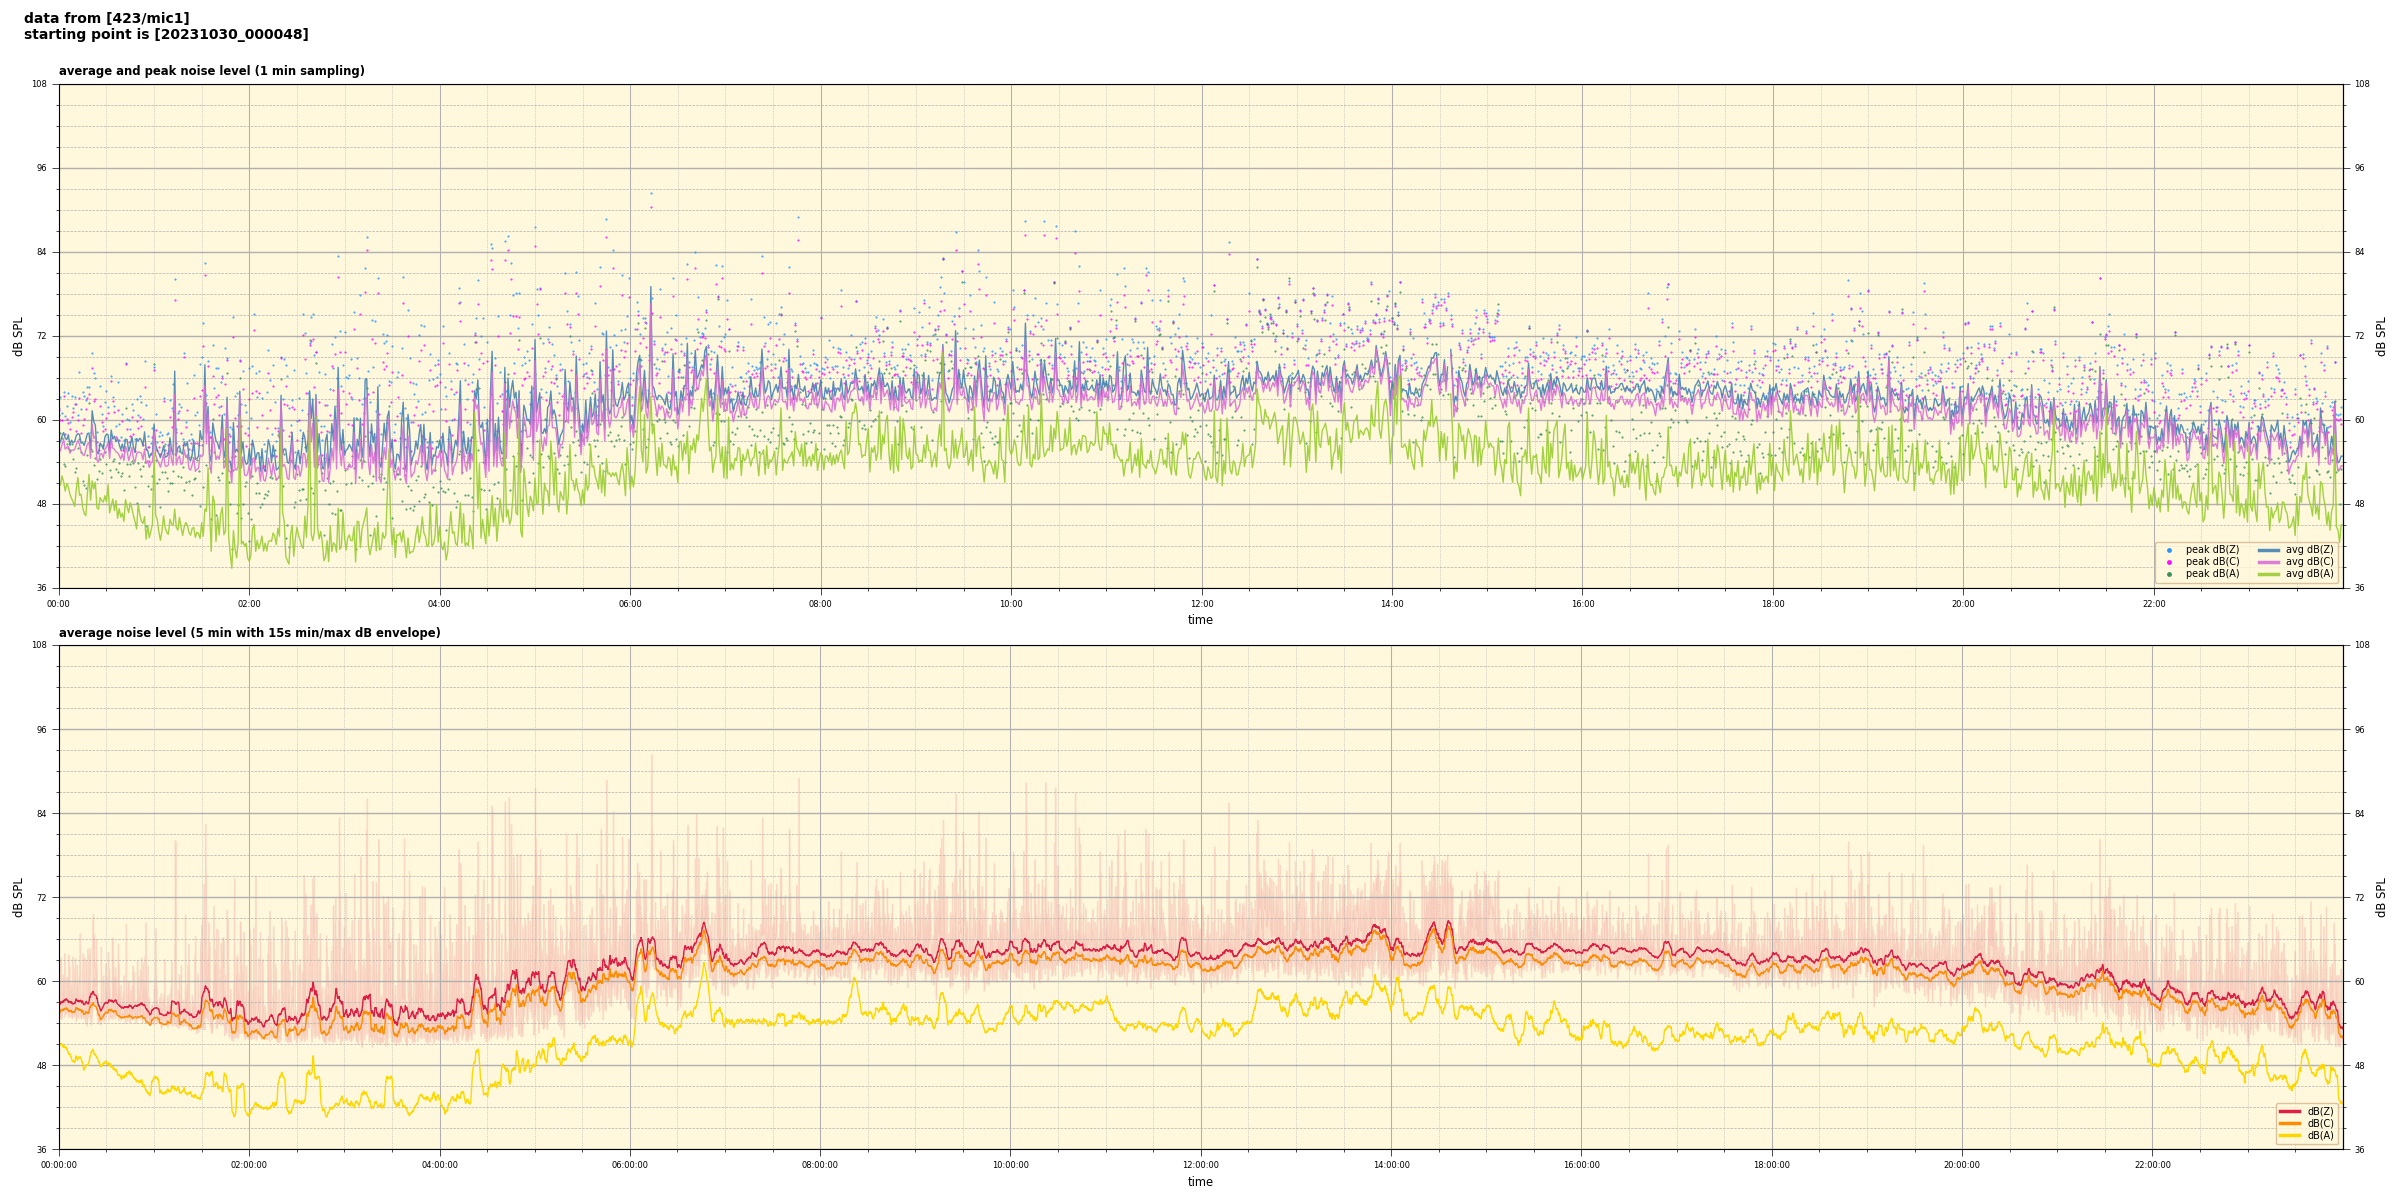The image size is (2400, 1200).
Task: Click the 'time' x-axis label of bottom chart
Action: click(1200, 1182)
